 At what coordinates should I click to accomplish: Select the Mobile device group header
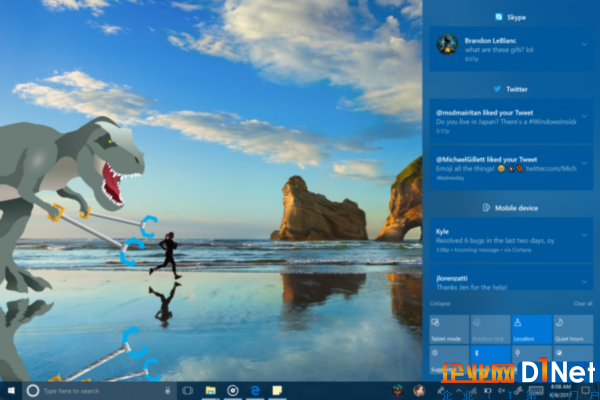(x=511, y=208)
